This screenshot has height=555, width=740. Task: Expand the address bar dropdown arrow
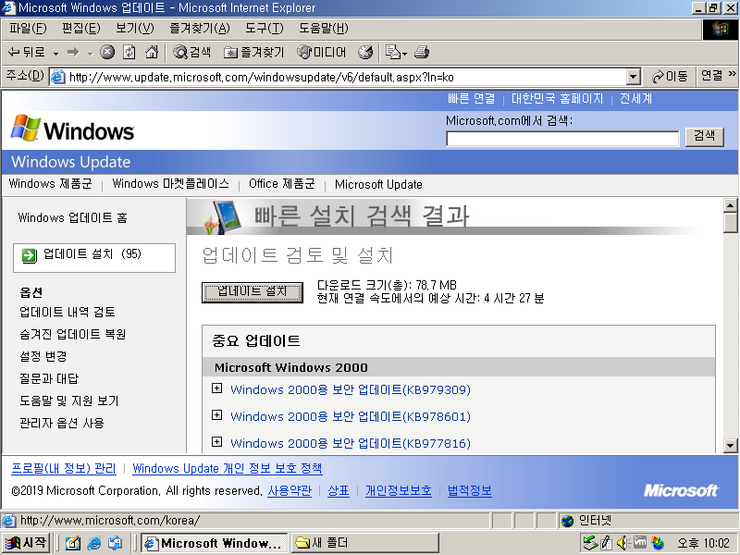coord(633,77)
